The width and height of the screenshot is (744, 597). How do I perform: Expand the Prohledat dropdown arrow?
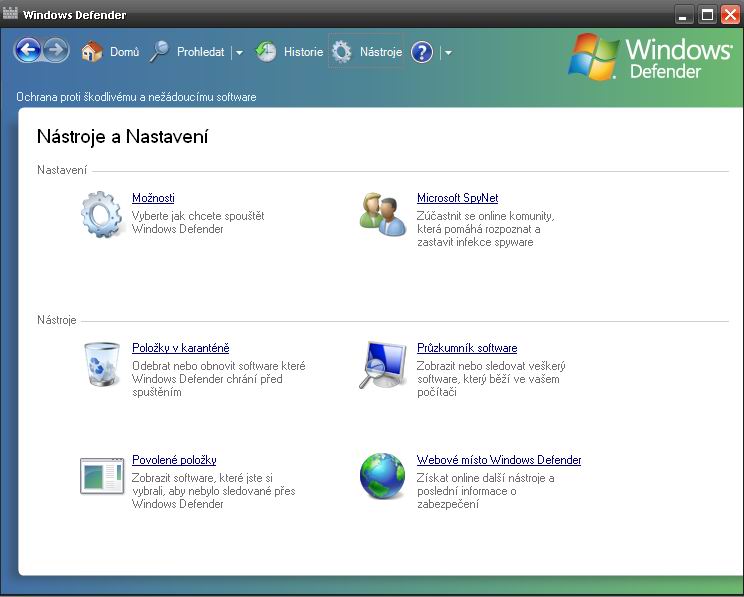(x=239, y=53)
